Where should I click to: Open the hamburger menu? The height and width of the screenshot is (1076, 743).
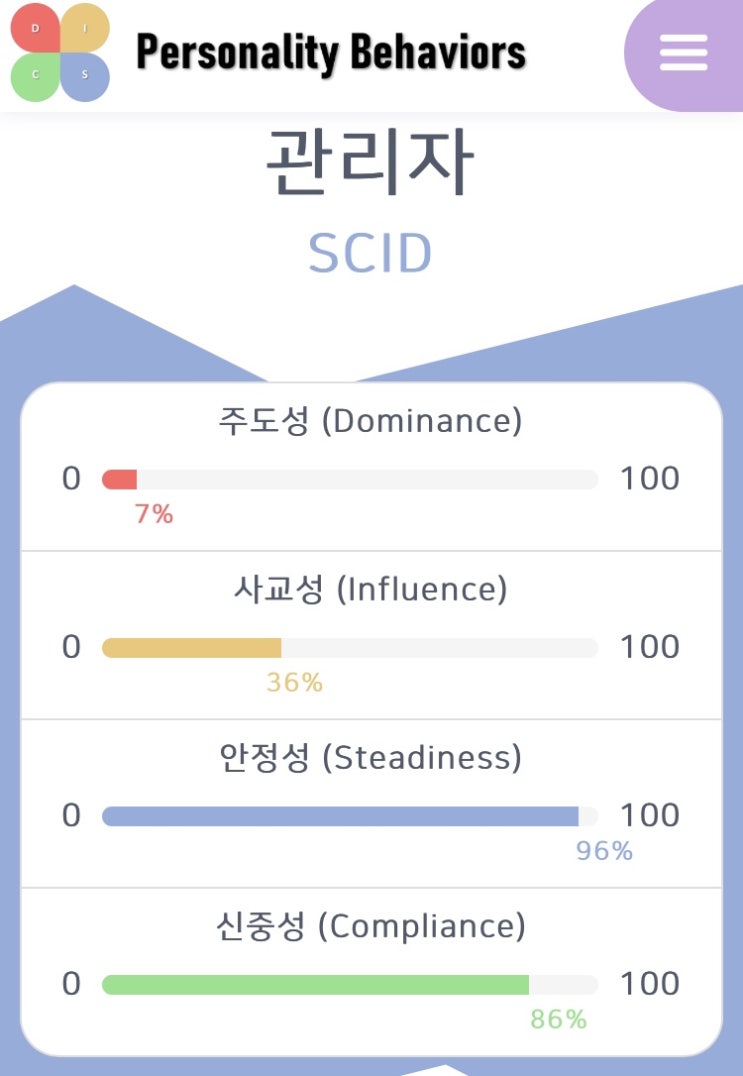pos(684,52)
